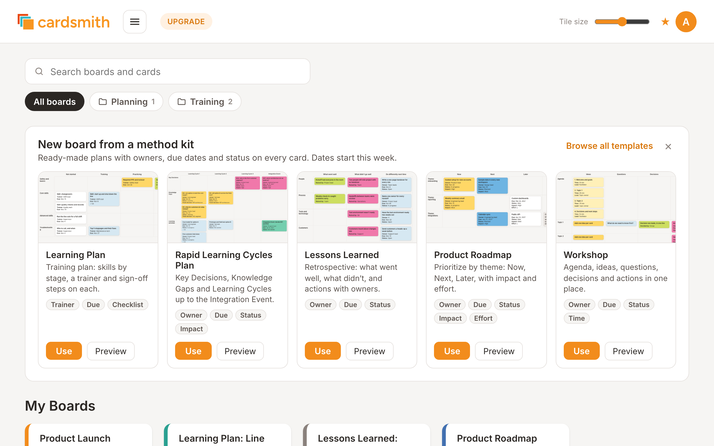Open Rapid Learning Cycles Plan thumbnail
The width and height of the screenshot is (714, 446).
[228, 207]
